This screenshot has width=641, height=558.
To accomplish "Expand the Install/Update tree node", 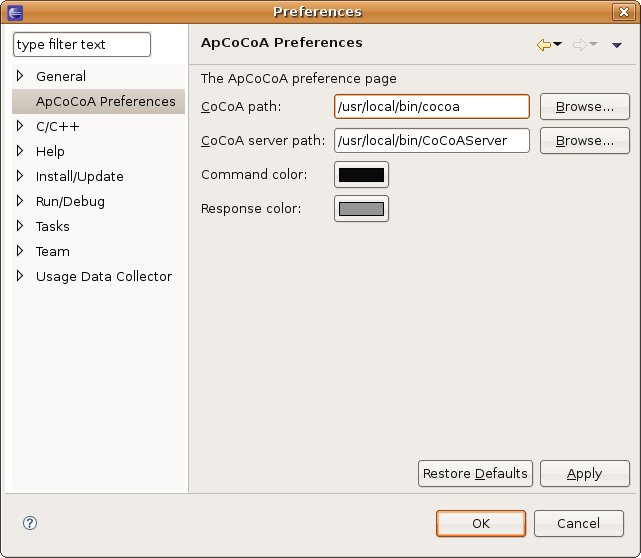I will (20, 176).
